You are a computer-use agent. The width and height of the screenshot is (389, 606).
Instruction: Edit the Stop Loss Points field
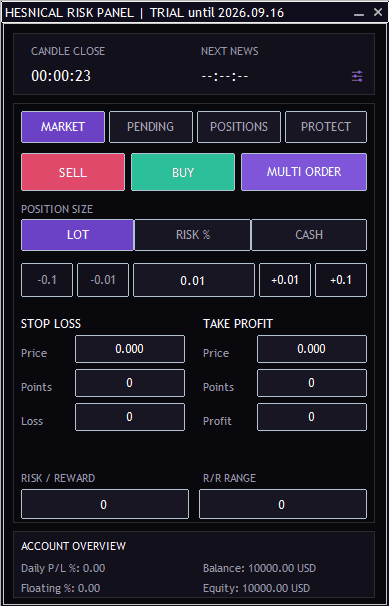click(130, 383)
